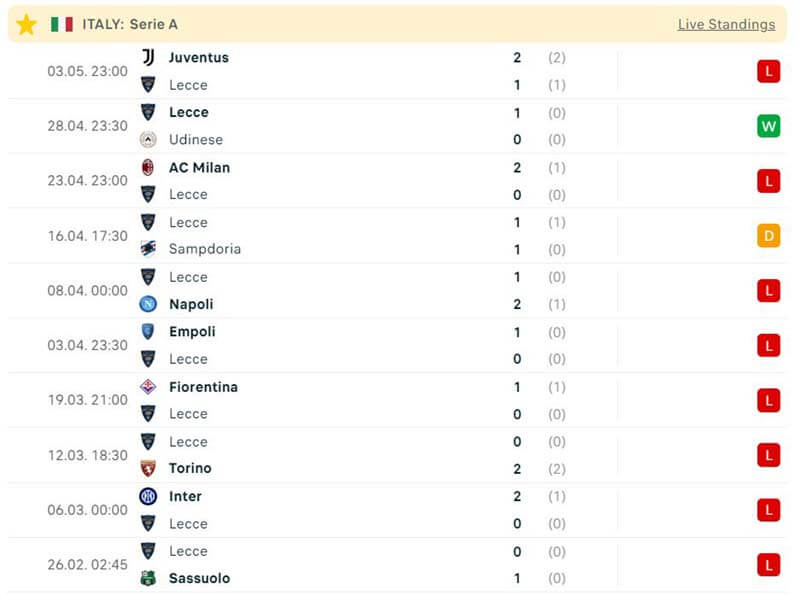
Task: Click the yellow favorite star icon
Action: point(26,24)
